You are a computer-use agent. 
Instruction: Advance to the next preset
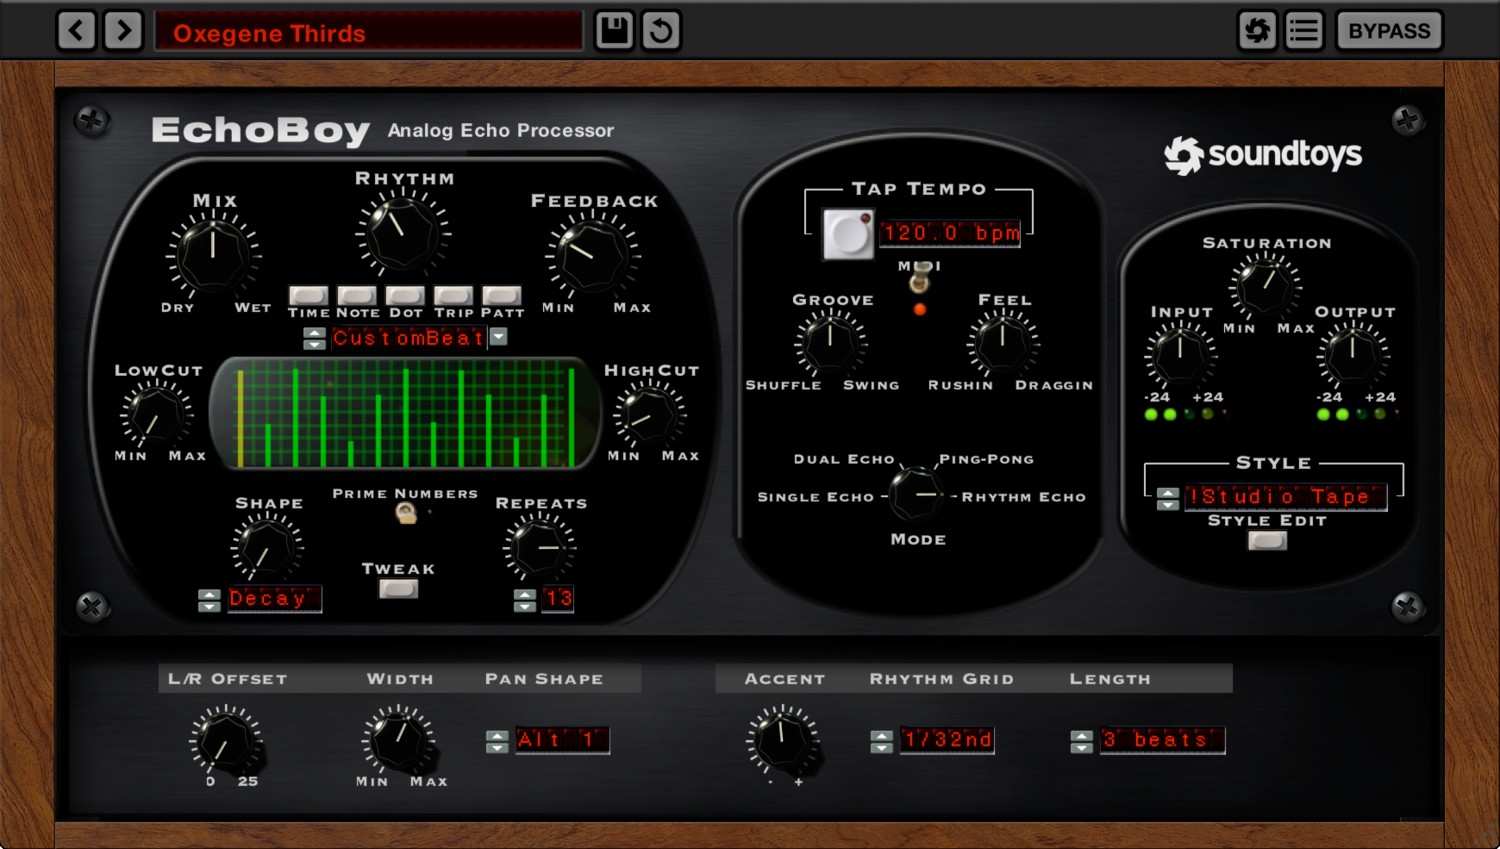click(x=123, y=30)
